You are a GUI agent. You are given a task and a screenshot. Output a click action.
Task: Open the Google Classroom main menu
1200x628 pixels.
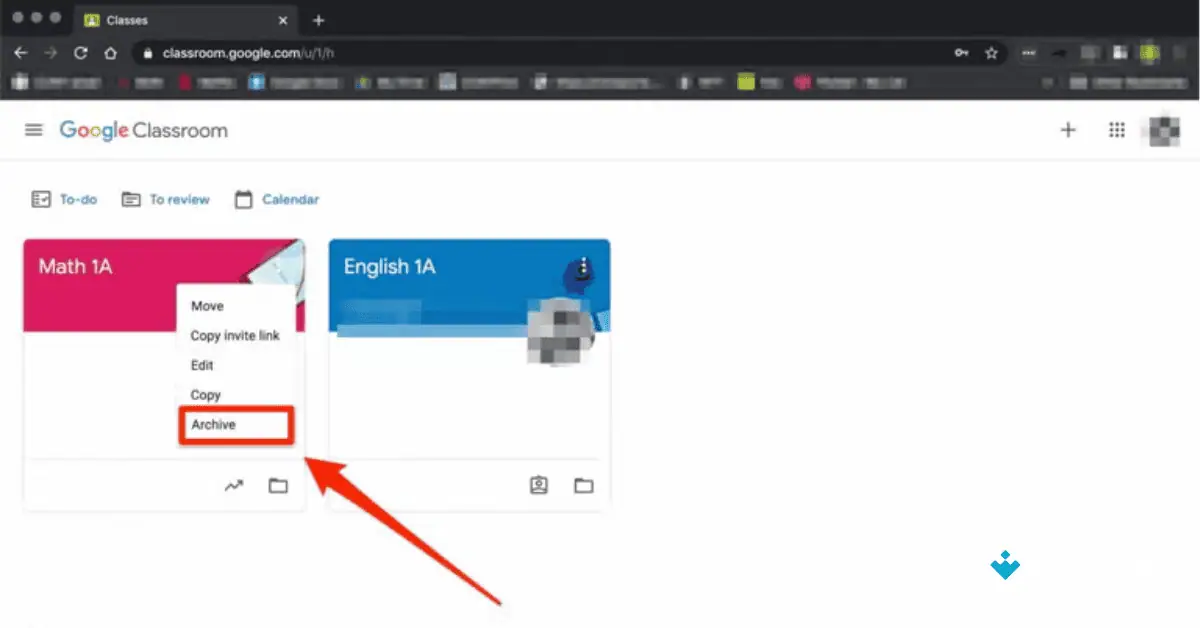33,129
